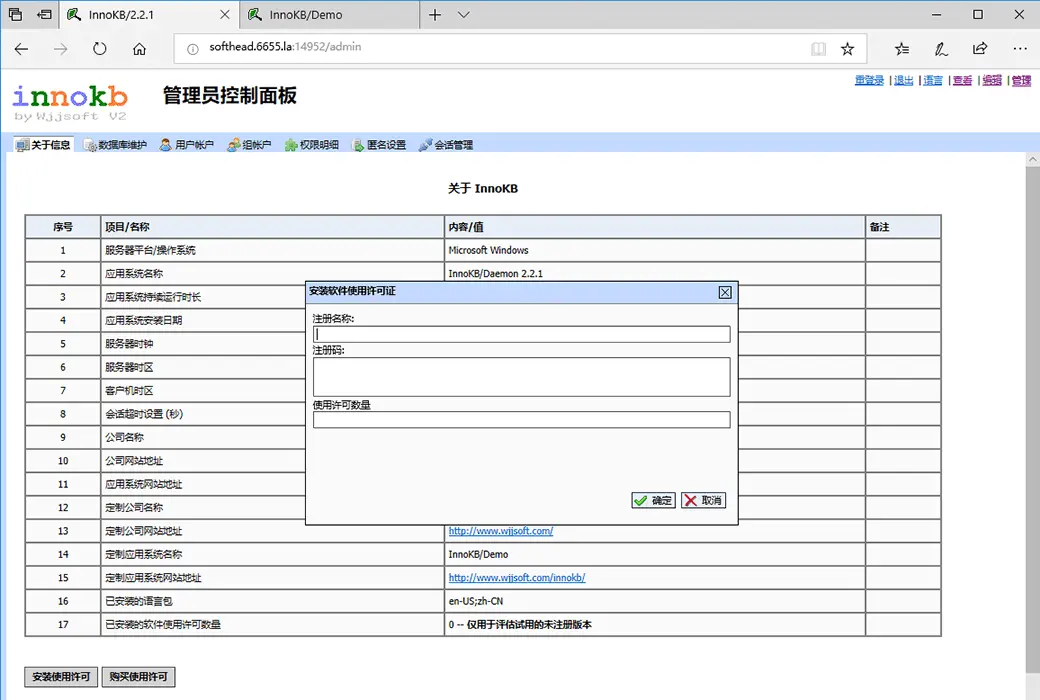Image resolution: width=1040 pixels, height=700 pixels.
Task: Click the scrollbar up arrow
Action: coord(1033,159)
